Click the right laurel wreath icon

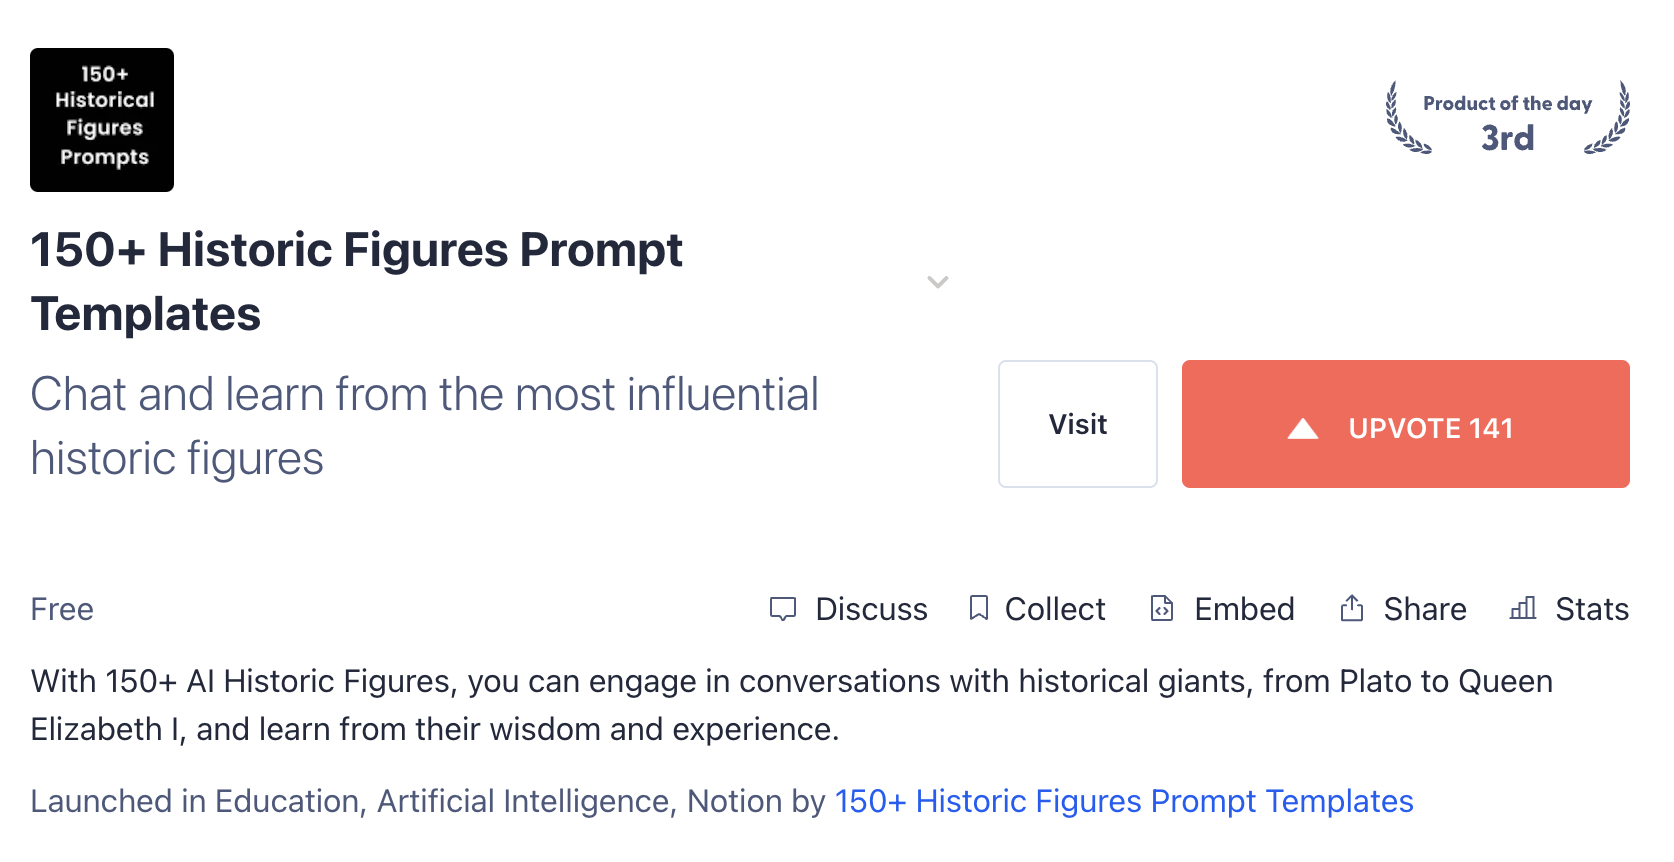[1608, 118]
